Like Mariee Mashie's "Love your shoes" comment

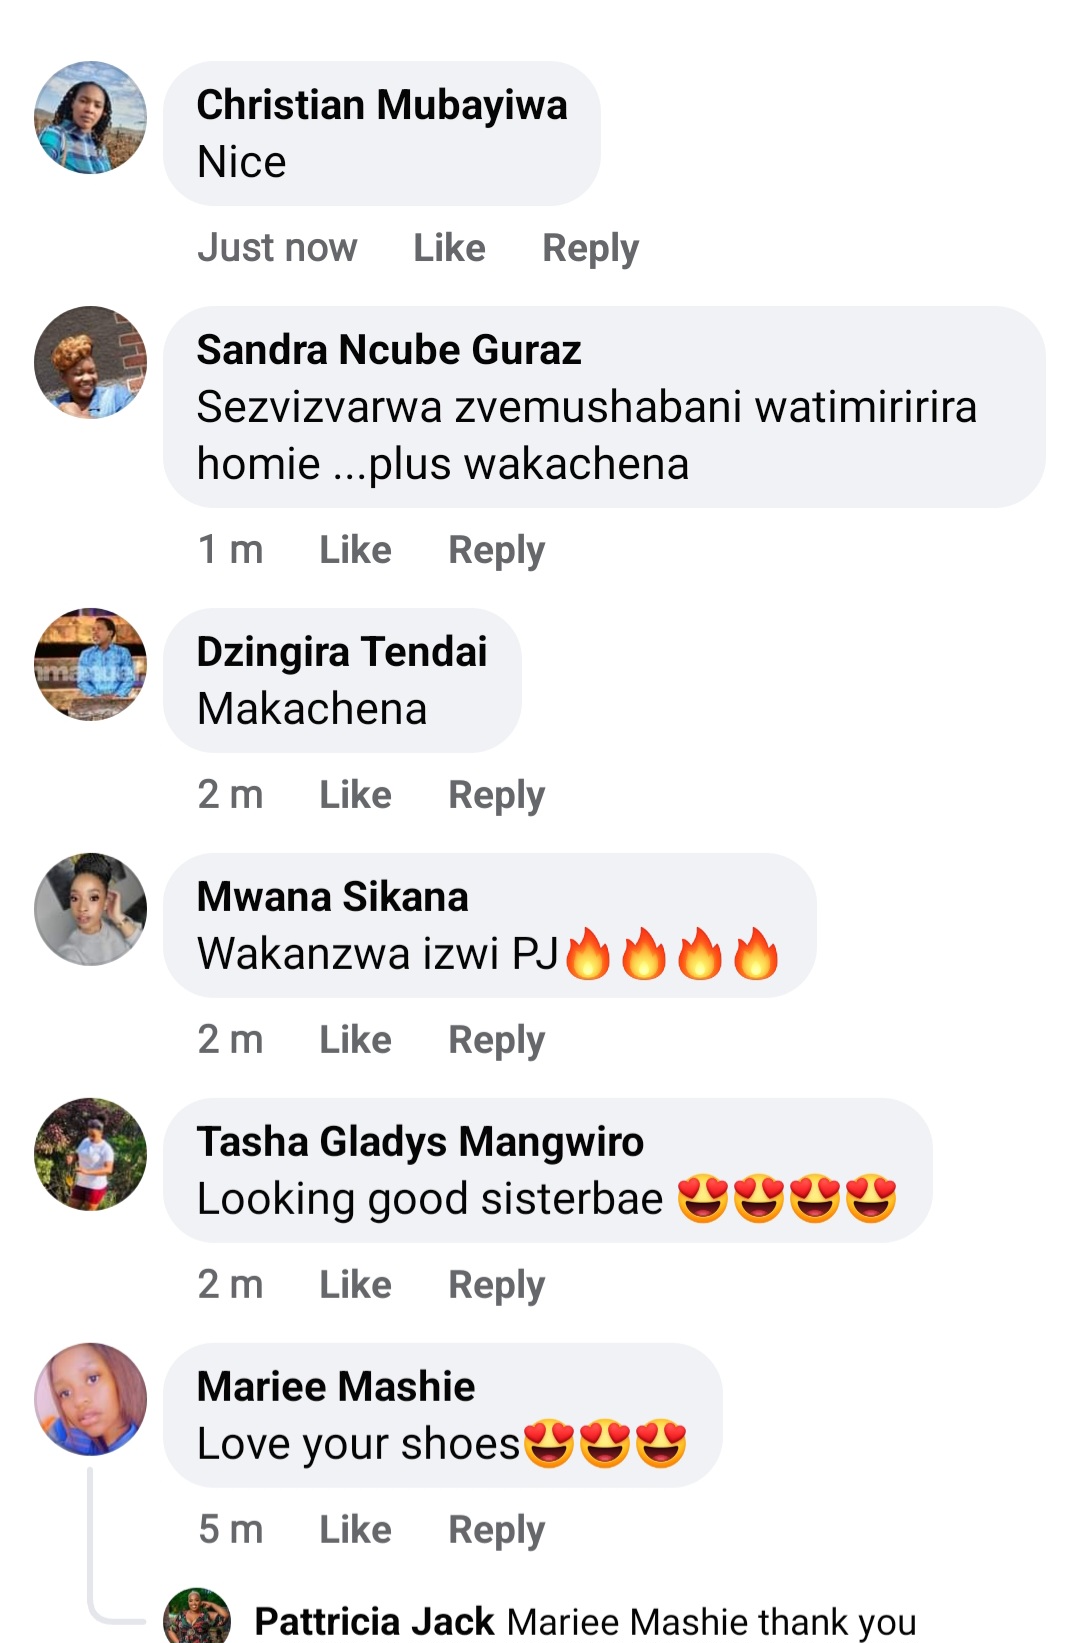355,1530
